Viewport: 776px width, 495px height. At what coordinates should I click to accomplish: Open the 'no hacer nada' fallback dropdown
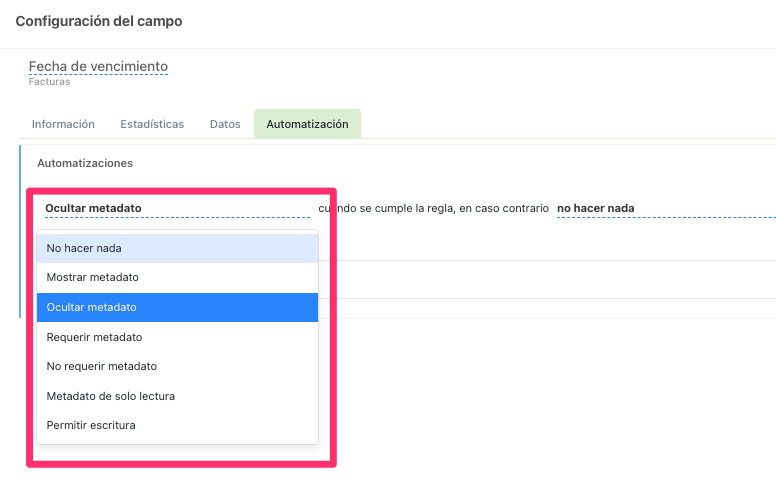(x=660, y=208)
